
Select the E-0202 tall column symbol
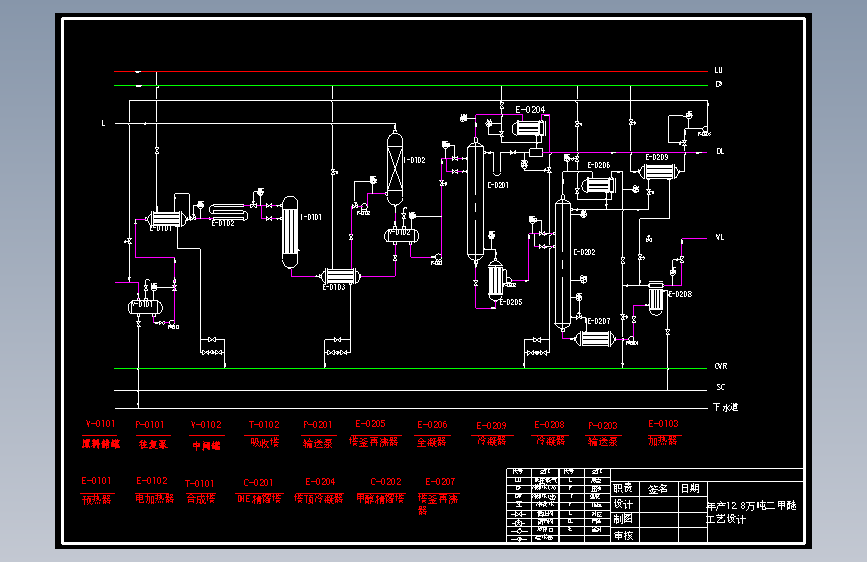(562, 264)
